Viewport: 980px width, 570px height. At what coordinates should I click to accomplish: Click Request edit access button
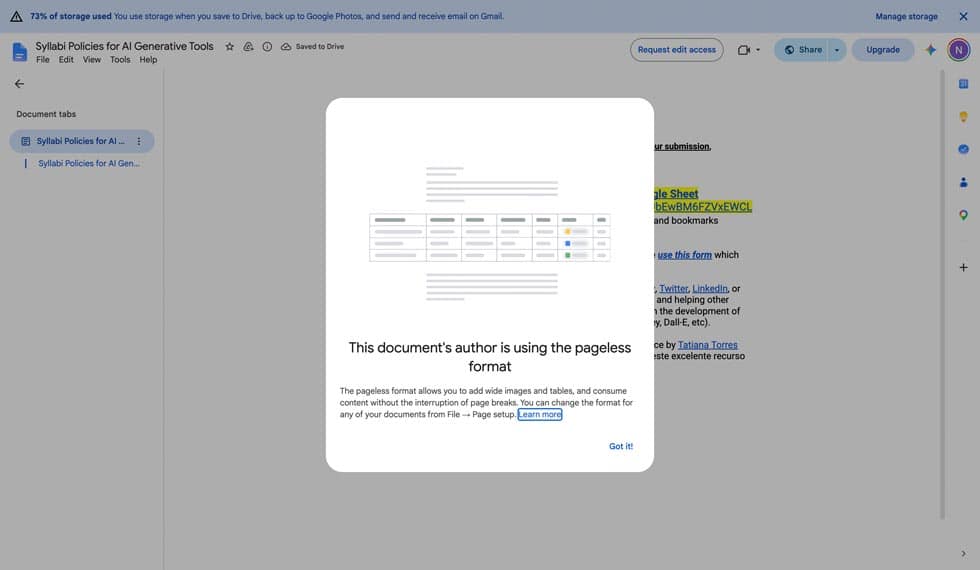pos(676,50)
